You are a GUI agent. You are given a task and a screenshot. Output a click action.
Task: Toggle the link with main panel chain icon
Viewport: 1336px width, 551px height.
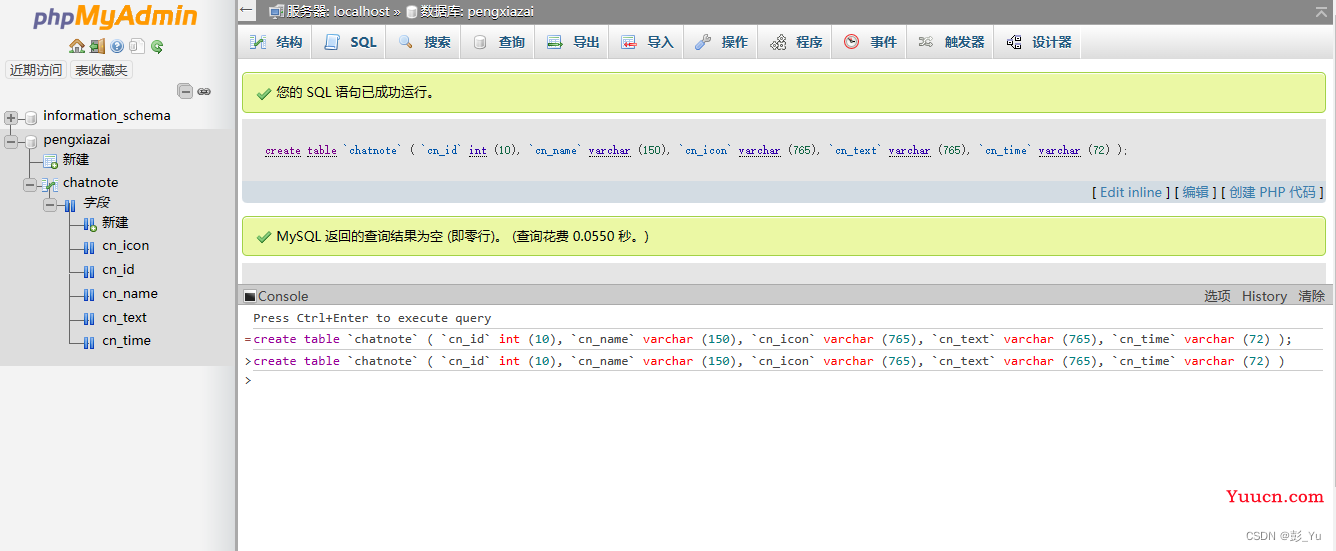(x=204, y=91)
